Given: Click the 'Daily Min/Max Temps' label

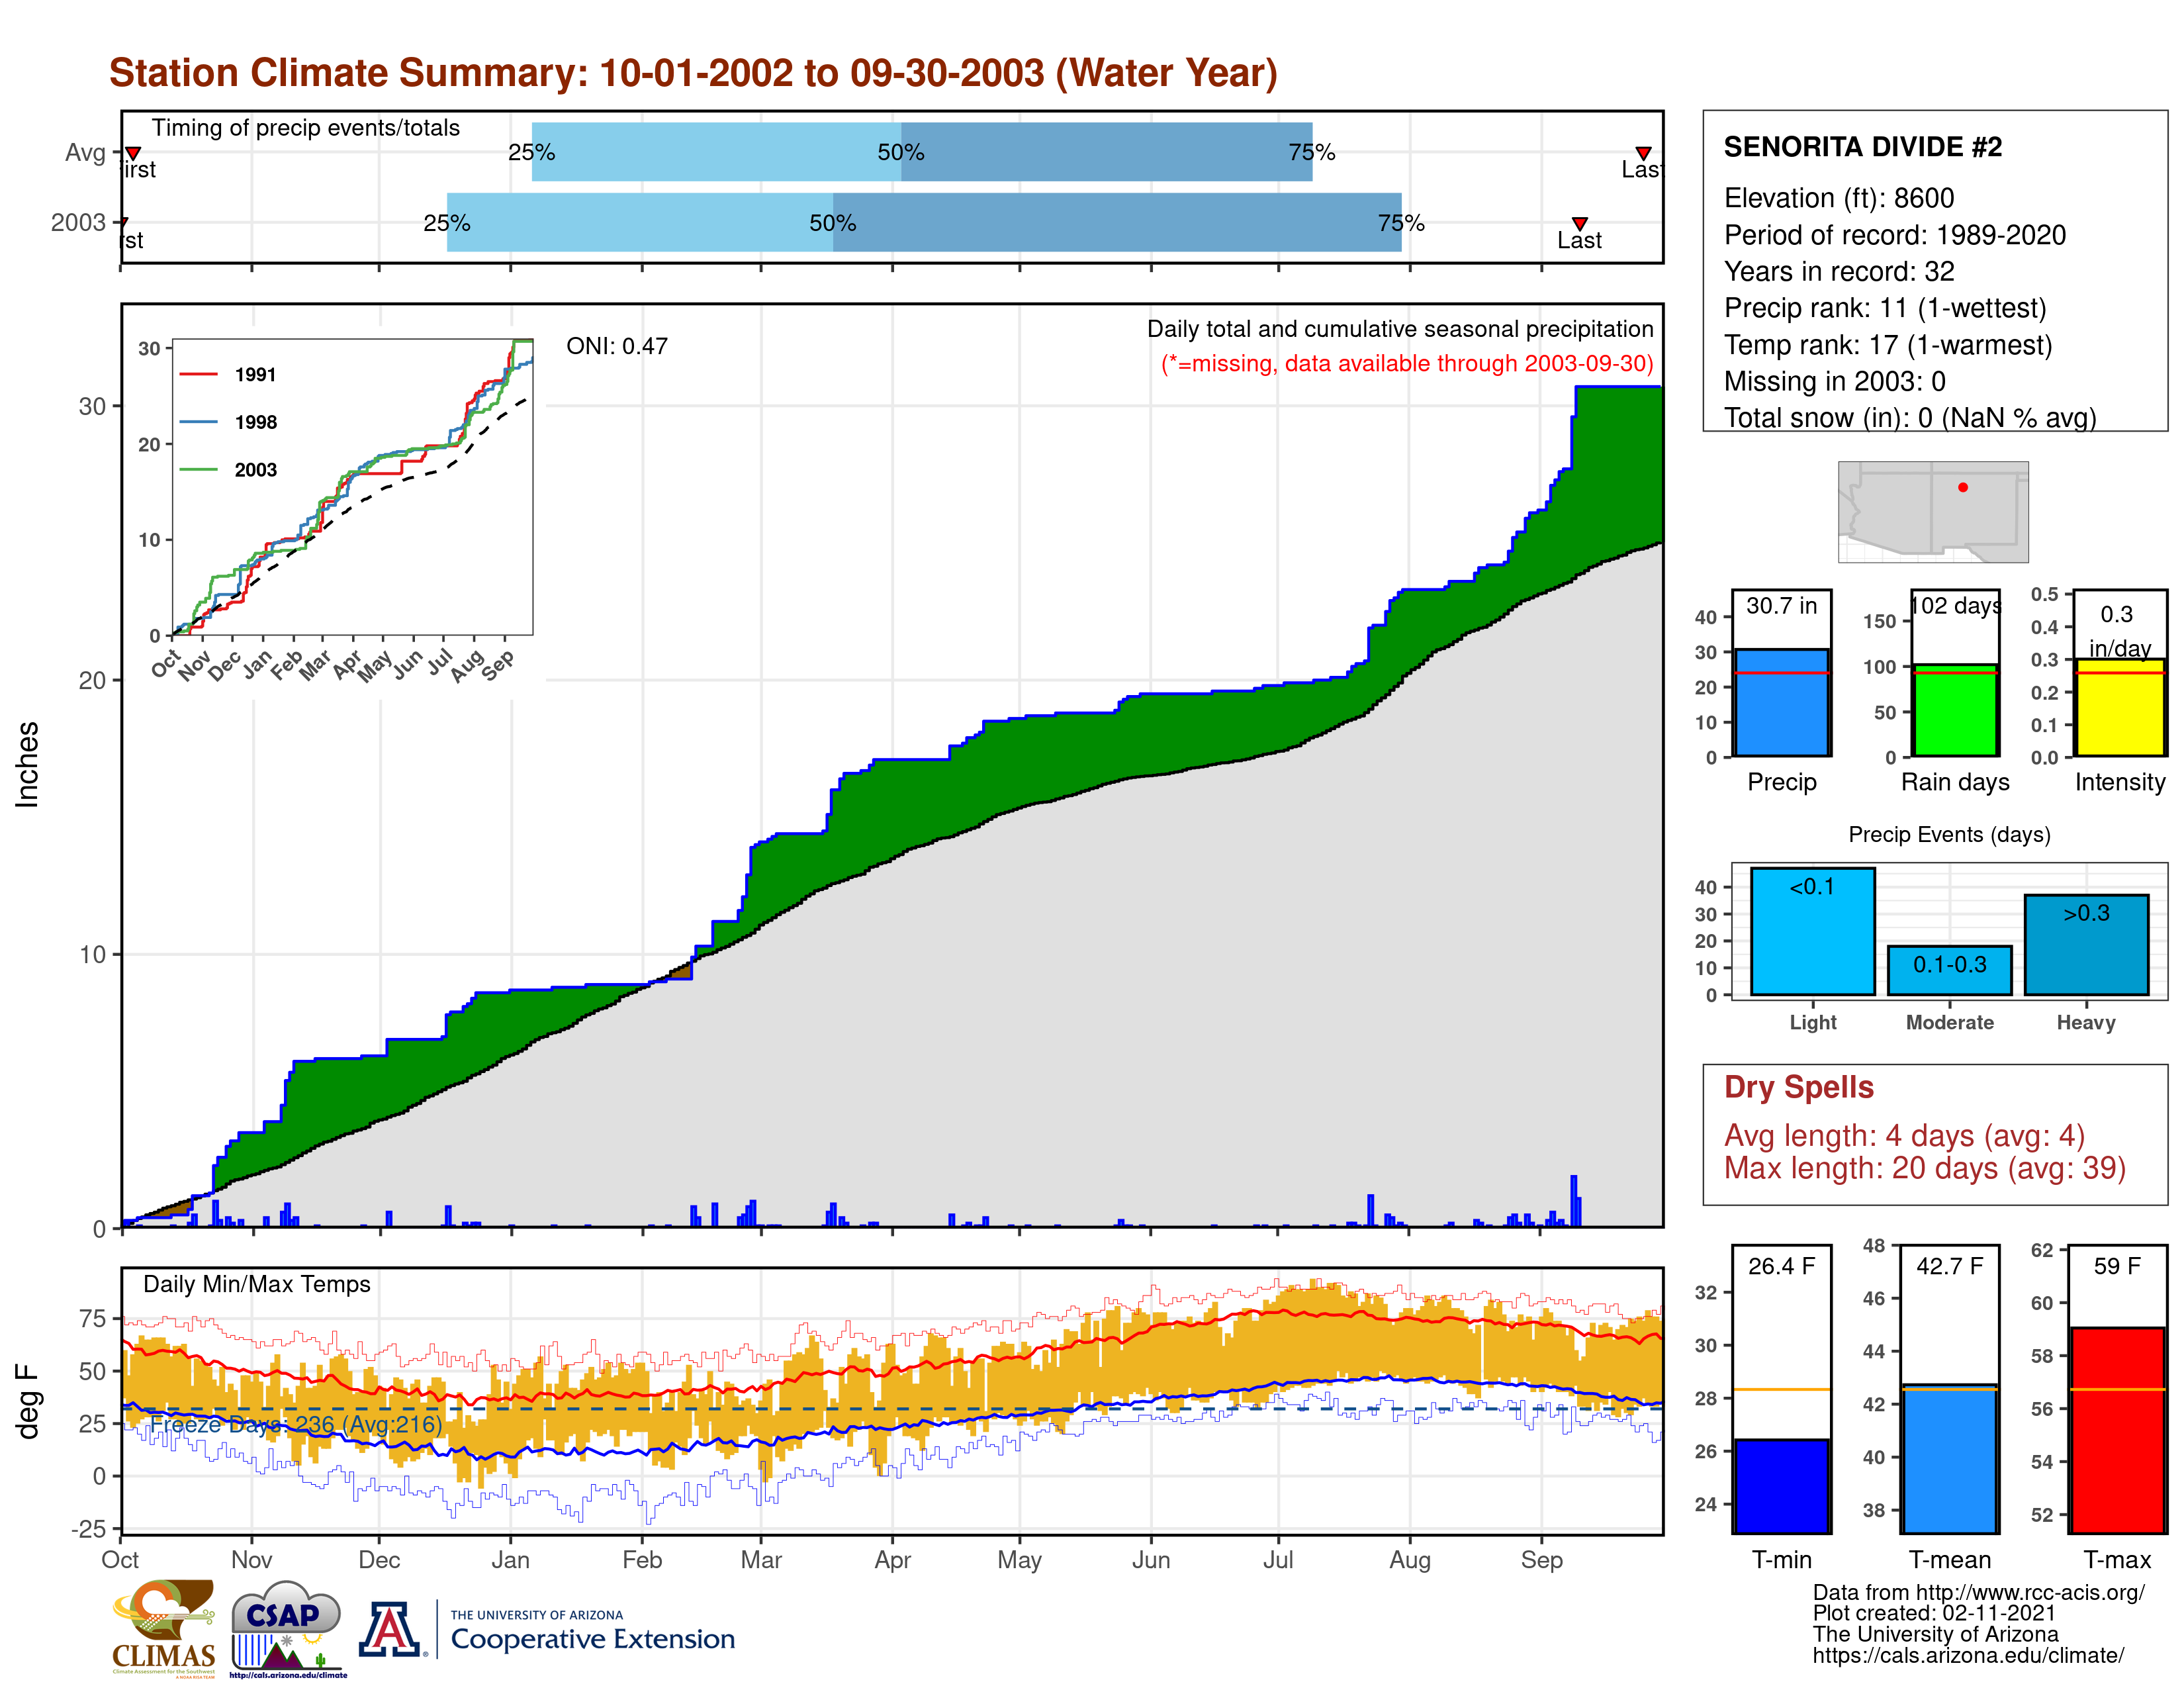Looking at the screenshot, I should [257, 1284].
